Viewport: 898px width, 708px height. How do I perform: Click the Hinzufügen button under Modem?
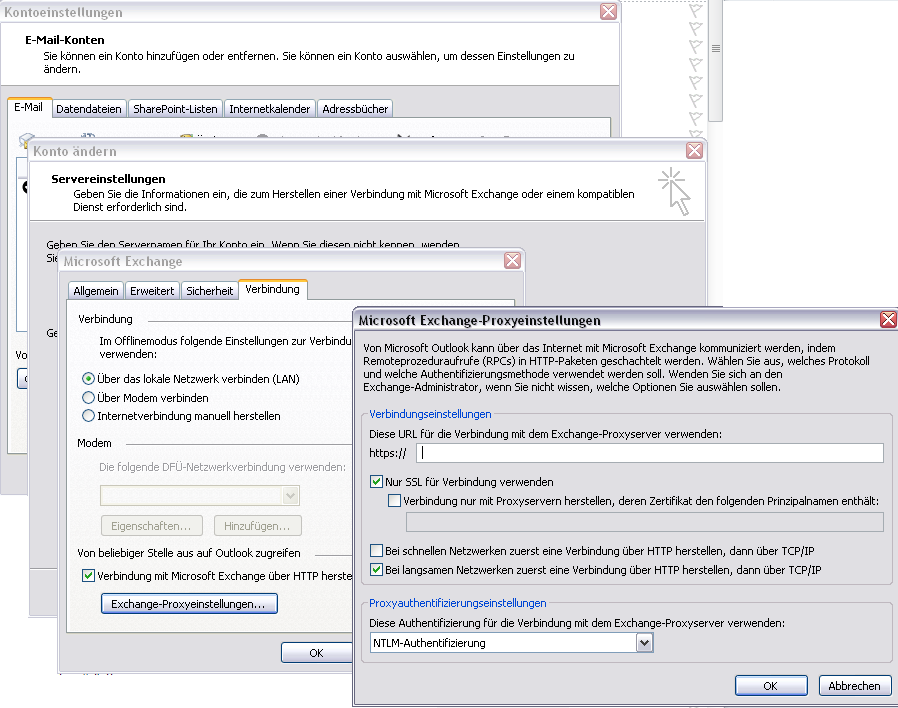[257, 526]
